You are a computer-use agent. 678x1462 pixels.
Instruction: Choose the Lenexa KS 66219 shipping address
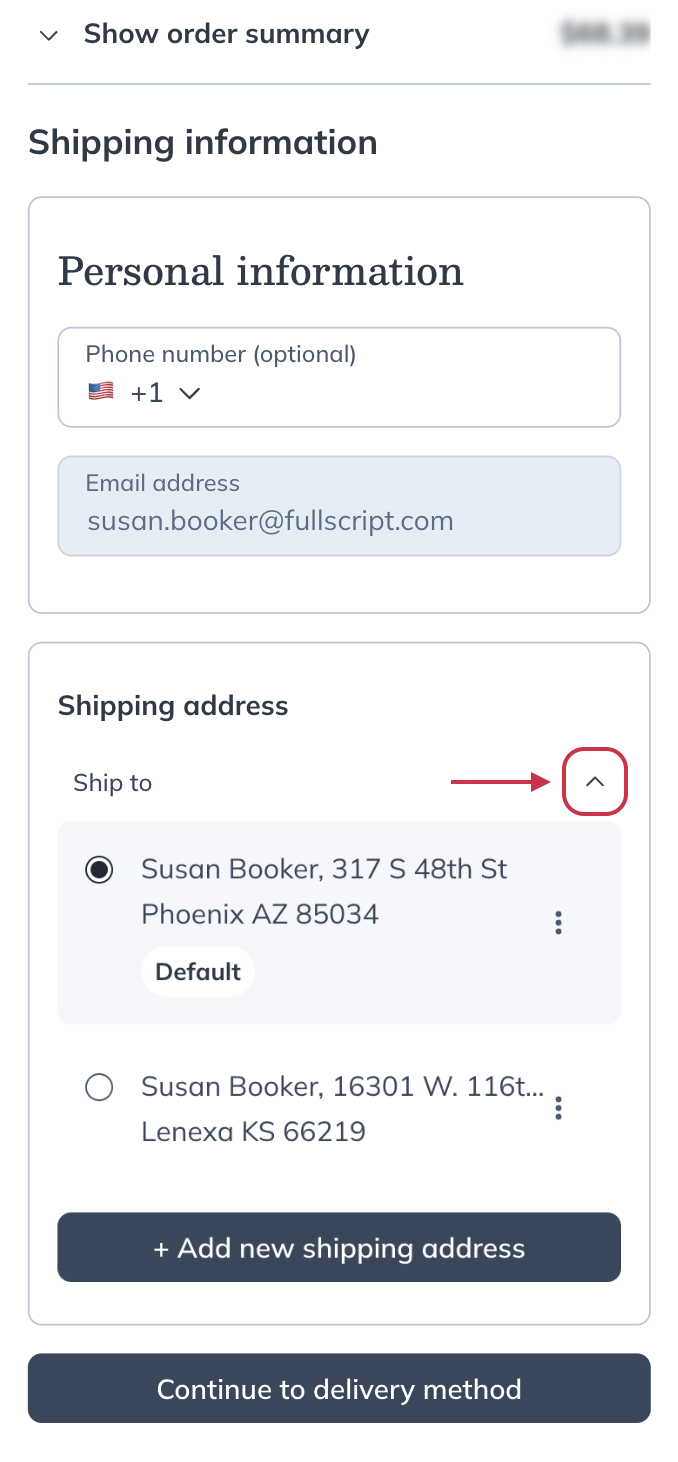[x=99, y=1087]
